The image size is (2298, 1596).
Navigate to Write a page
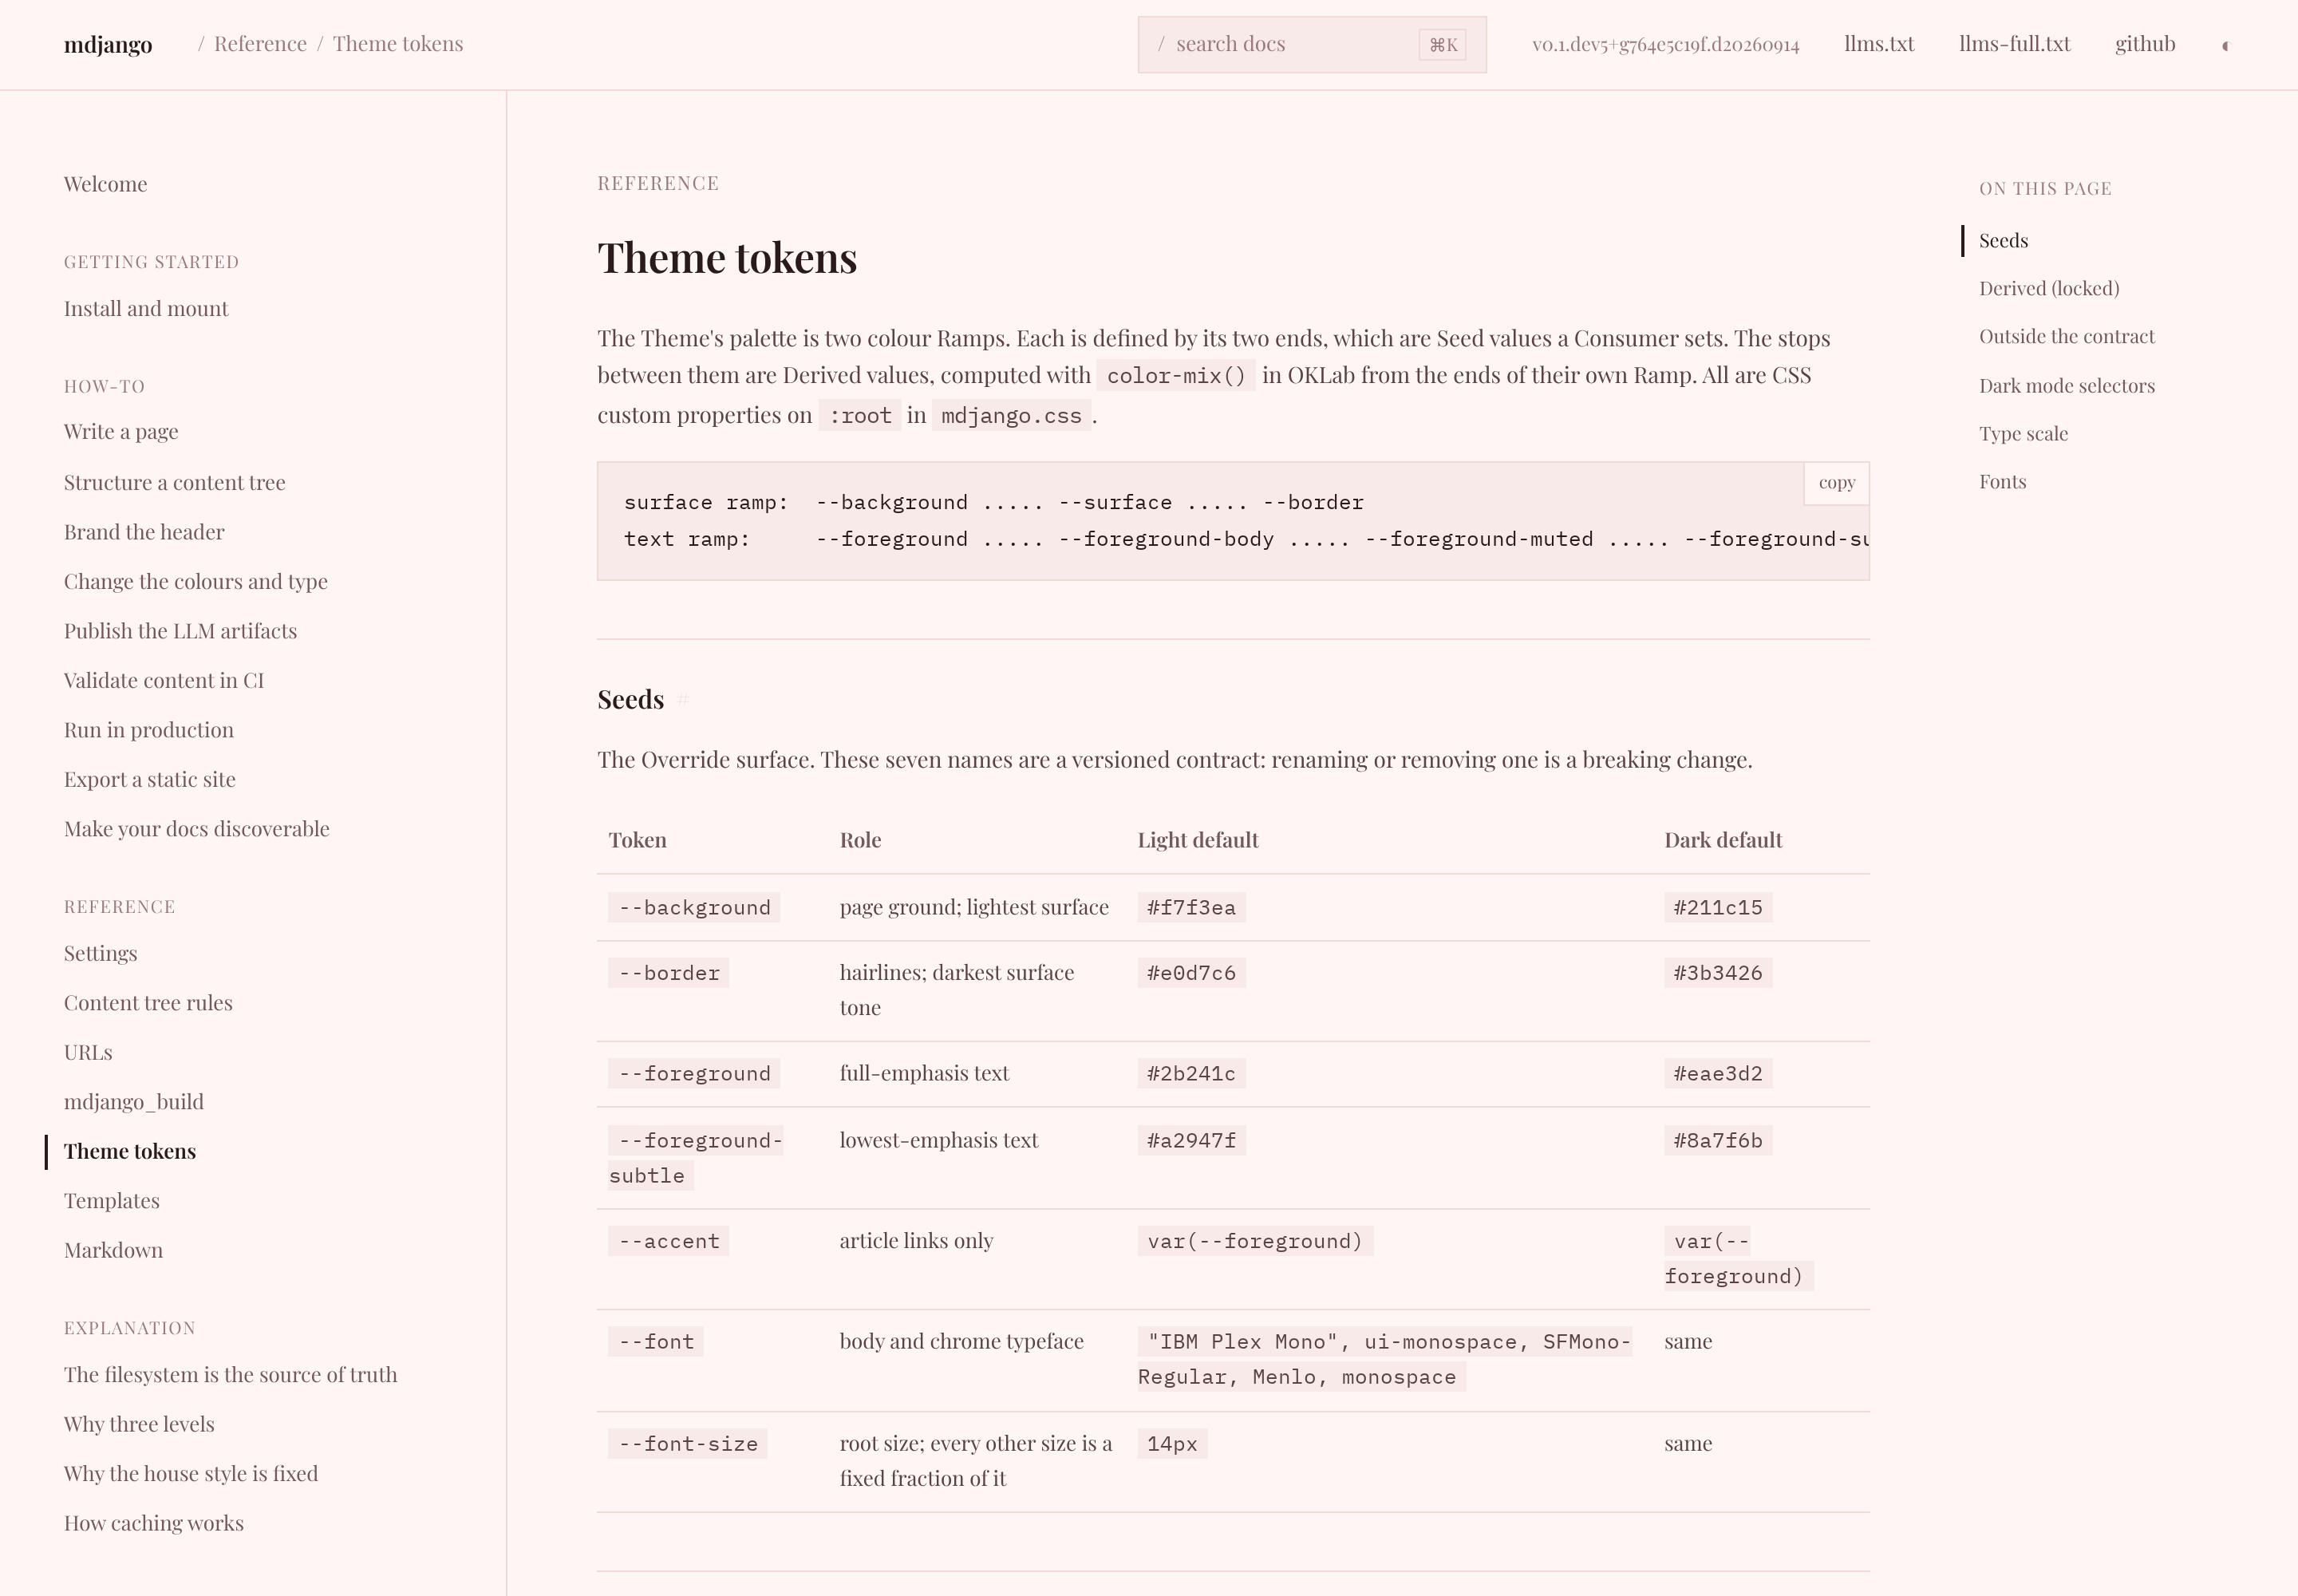(121, 432)
